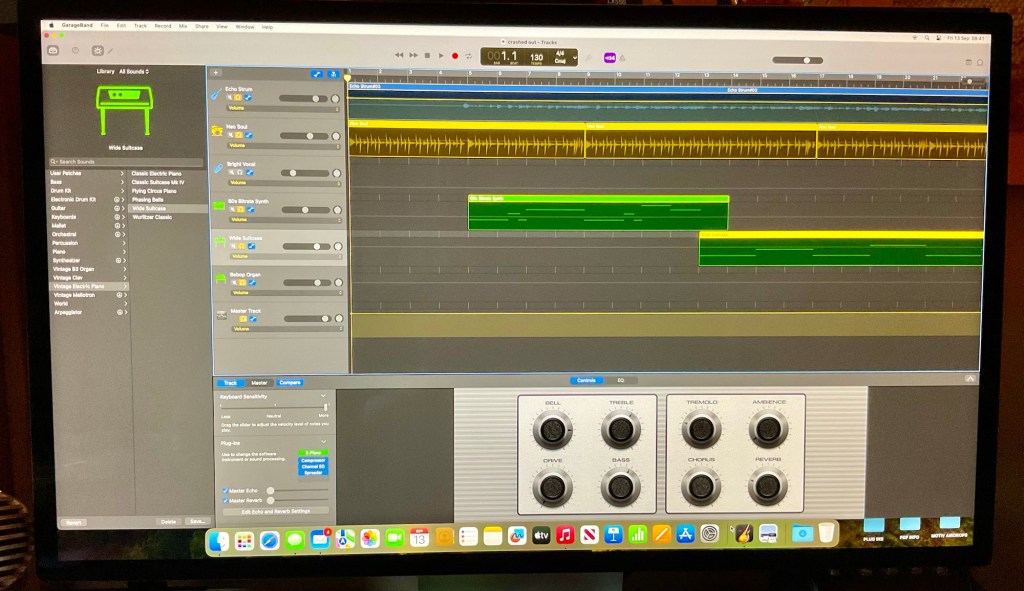Toggle the Compare button in Smart Controls
This screenshot has width=1024, height=591.
click(x=289, y=383)
